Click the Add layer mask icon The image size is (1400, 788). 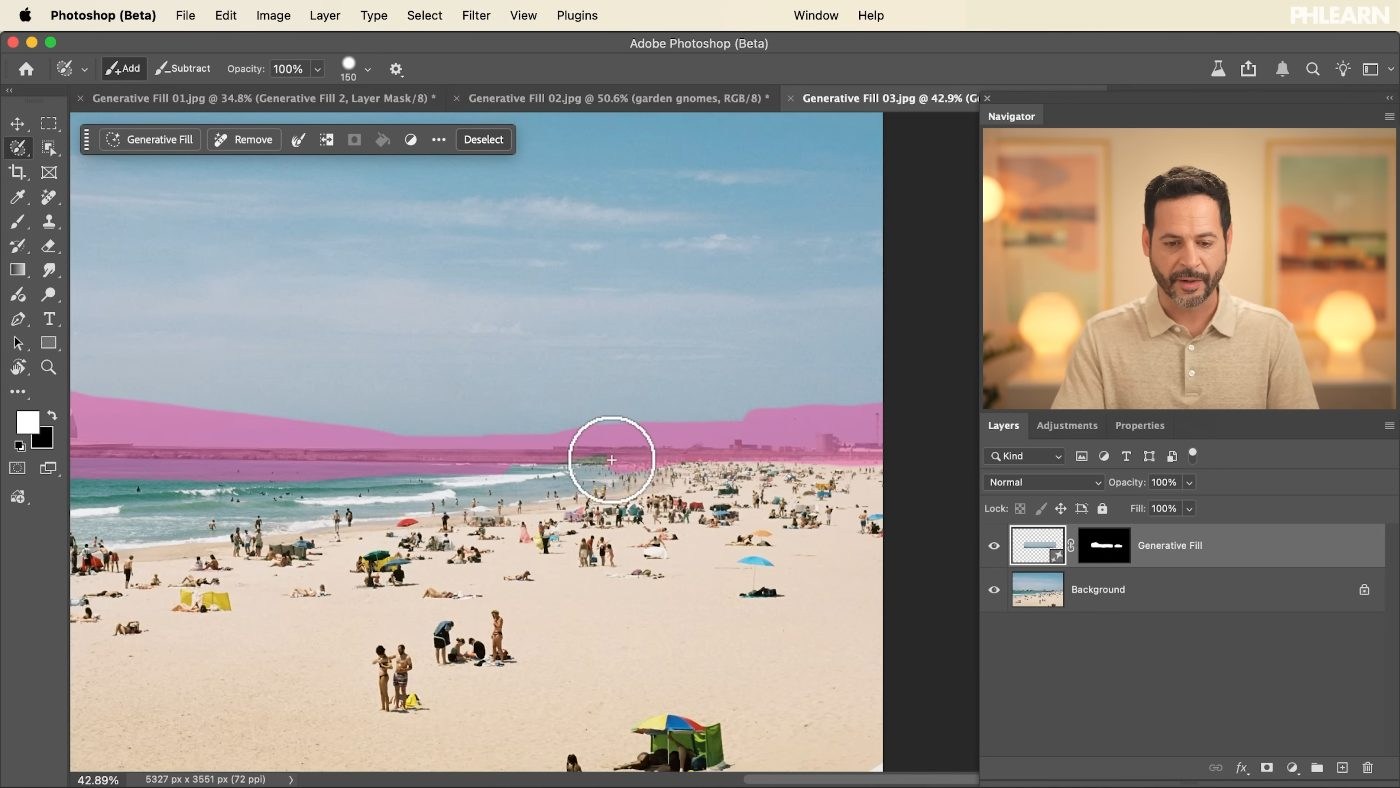coord(1267,768)
